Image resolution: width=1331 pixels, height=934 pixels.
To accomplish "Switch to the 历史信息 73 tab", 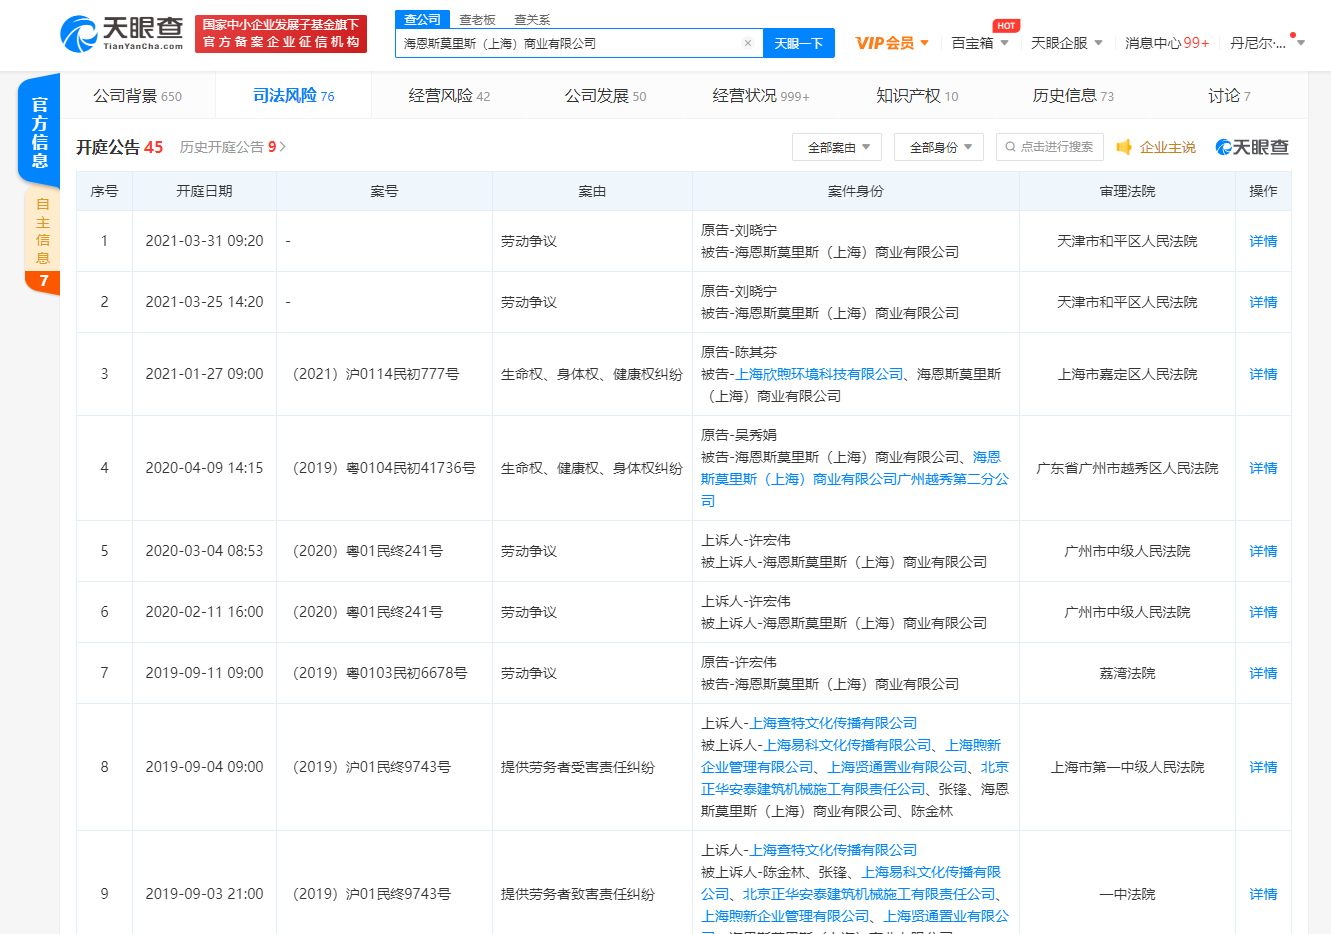I will (x=1073, y=96).
